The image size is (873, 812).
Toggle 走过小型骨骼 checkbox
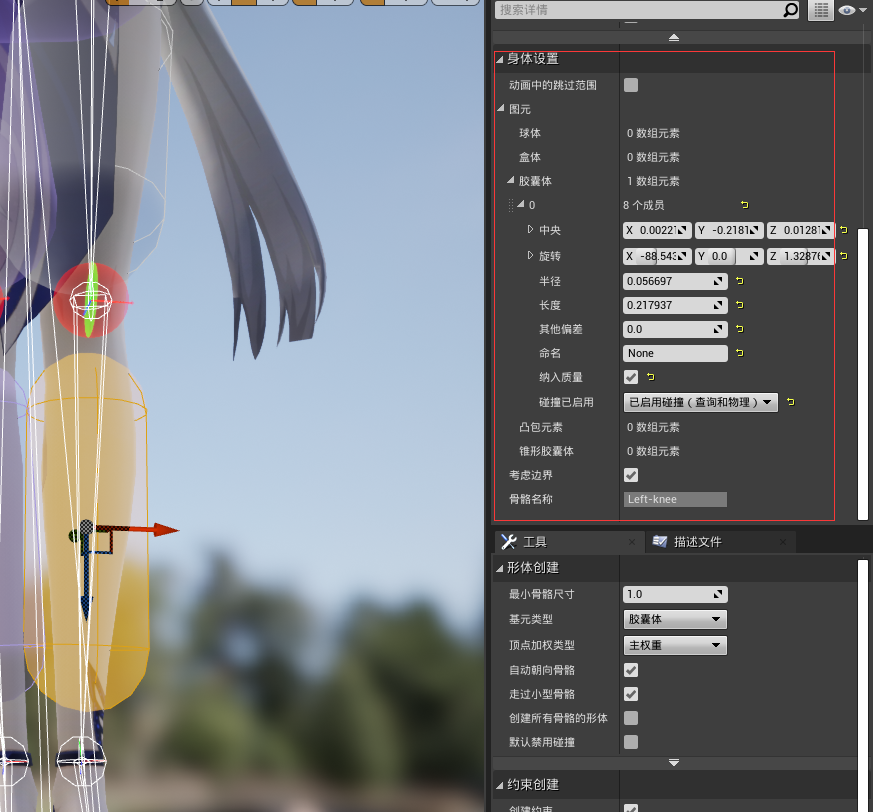631,694
